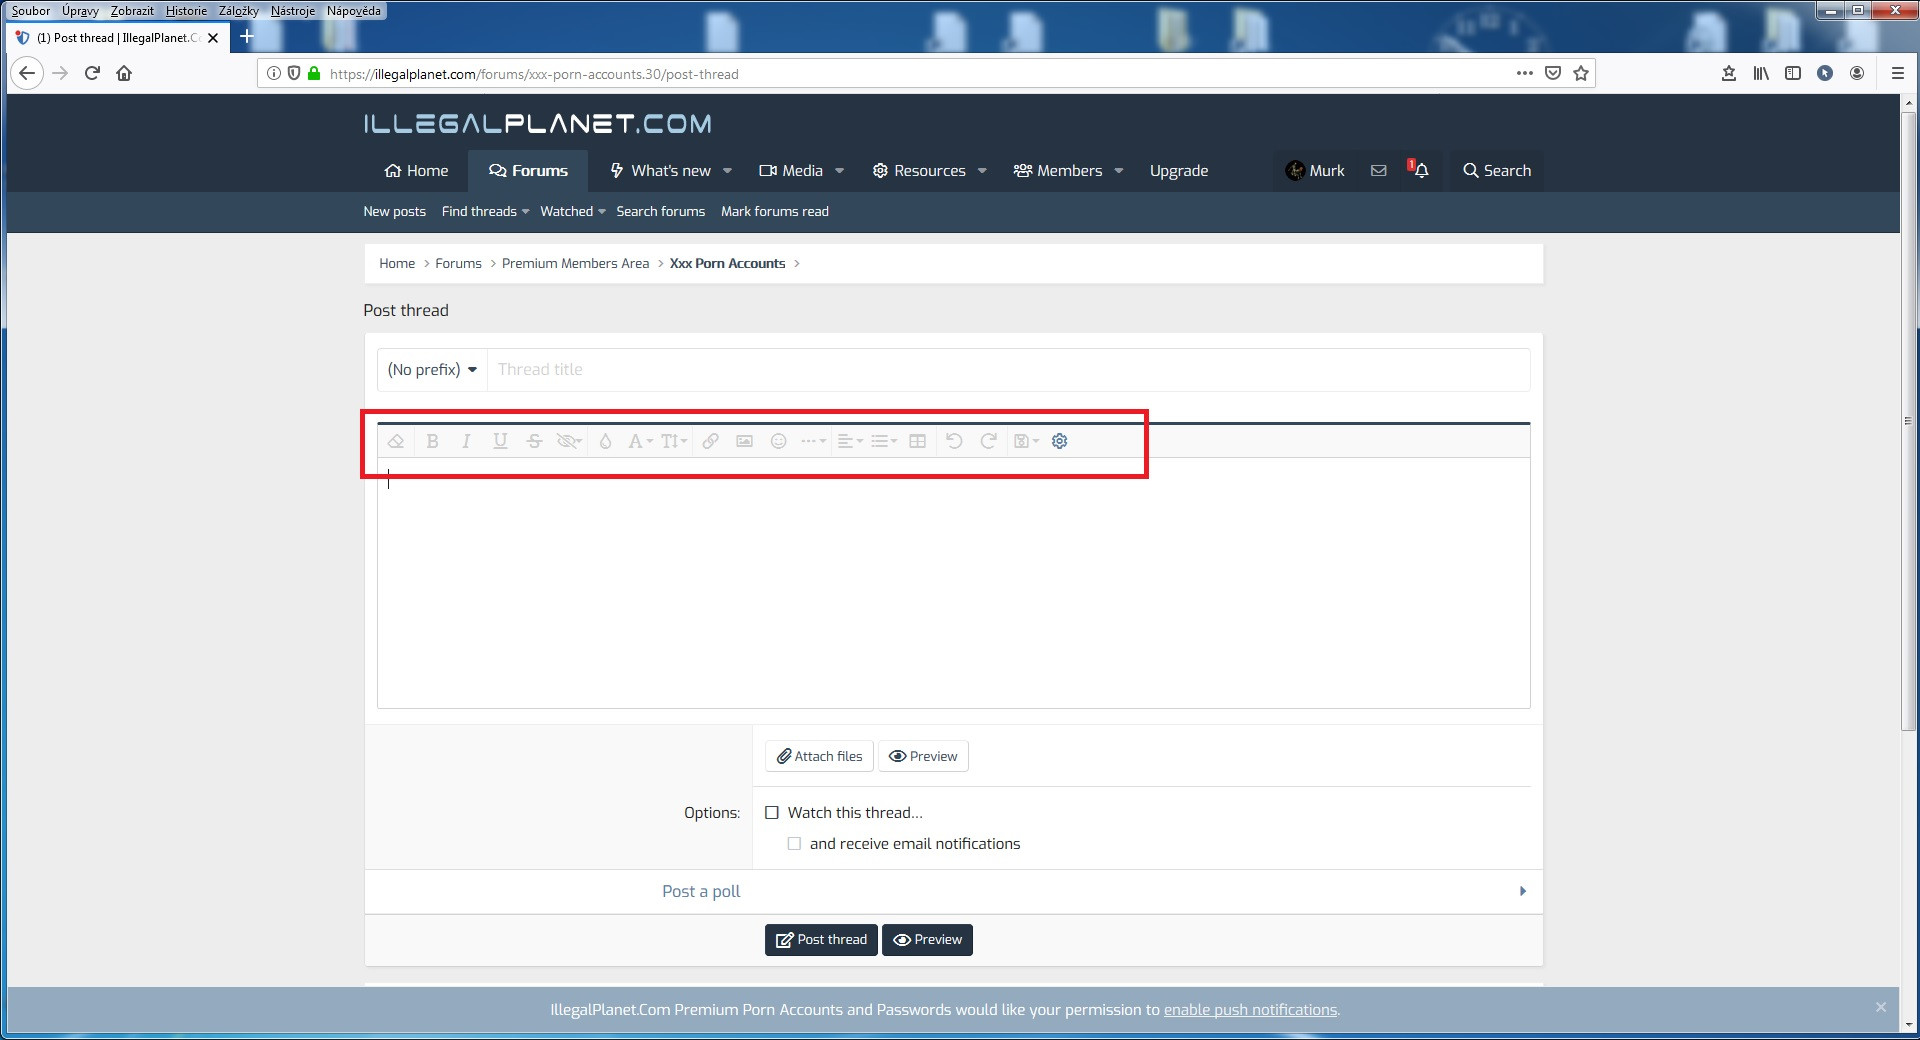Bookmark this page with star icon
Viewport: 1920px width, 1040px height.
(1581, 73)
